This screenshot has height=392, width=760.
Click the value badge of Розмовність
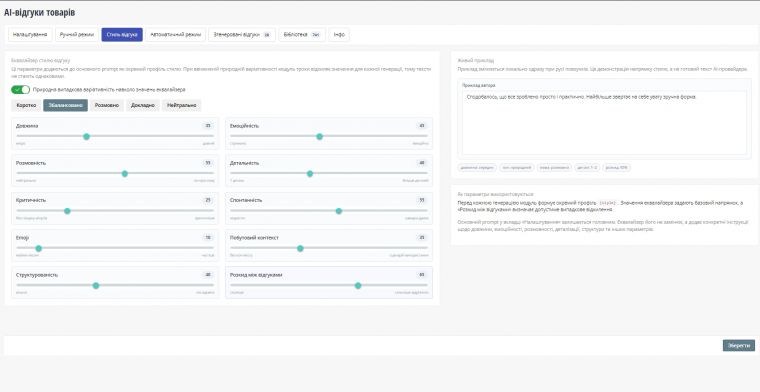tap(207, 163)
